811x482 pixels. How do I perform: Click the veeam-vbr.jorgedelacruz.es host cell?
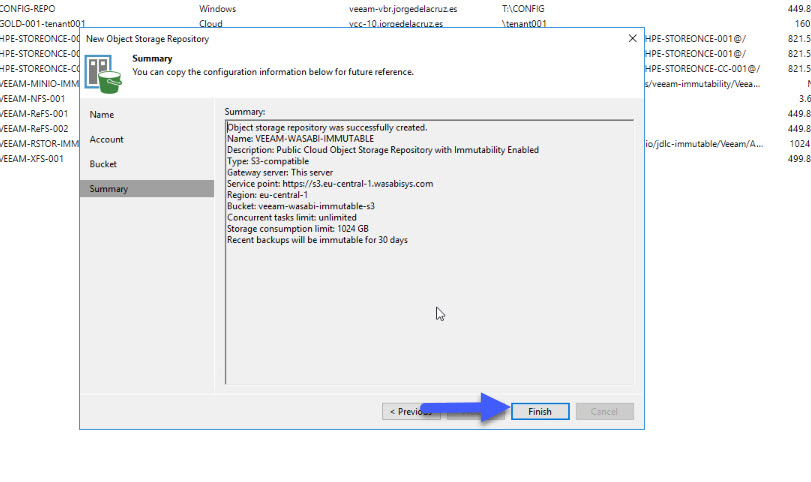point(403,9)
